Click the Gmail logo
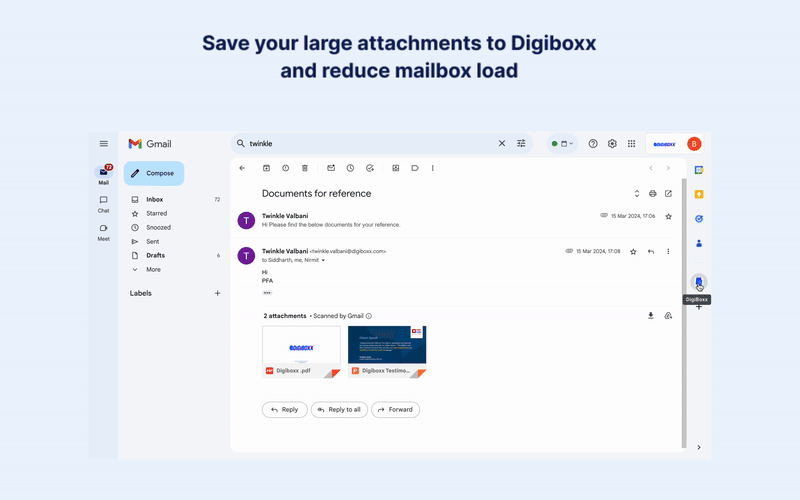 [150, 144]
